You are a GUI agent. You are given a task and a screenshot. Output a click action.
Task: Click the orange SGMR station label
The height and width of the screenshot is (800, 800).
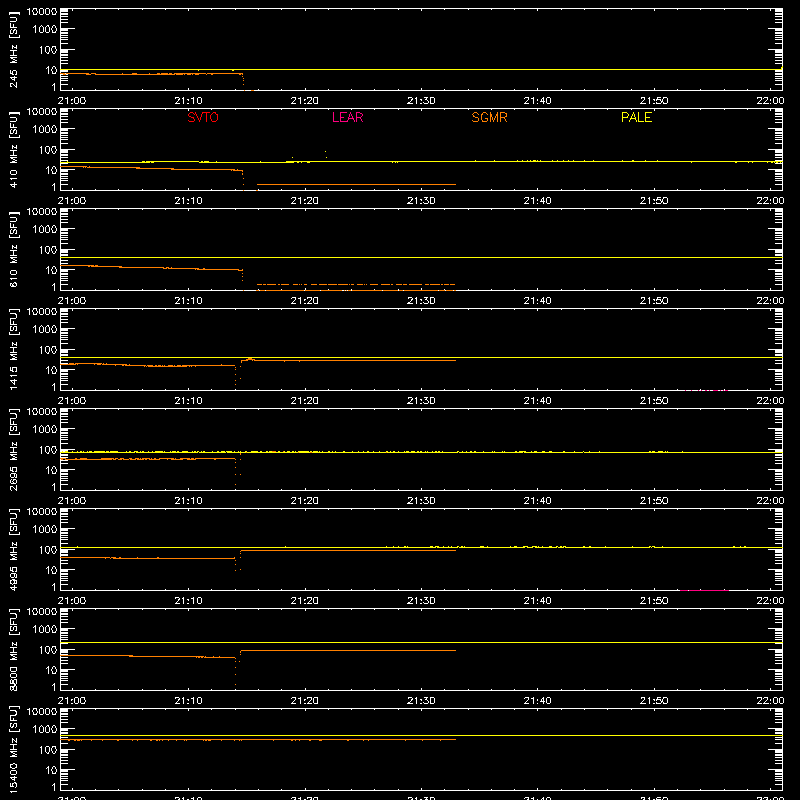[489, 117]
